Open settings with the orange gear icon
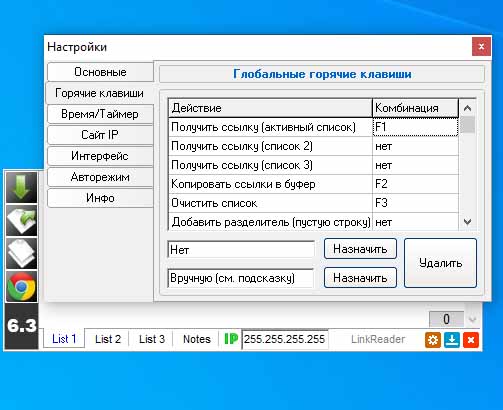The image size is (503, 410). click(x=433, y=340)
